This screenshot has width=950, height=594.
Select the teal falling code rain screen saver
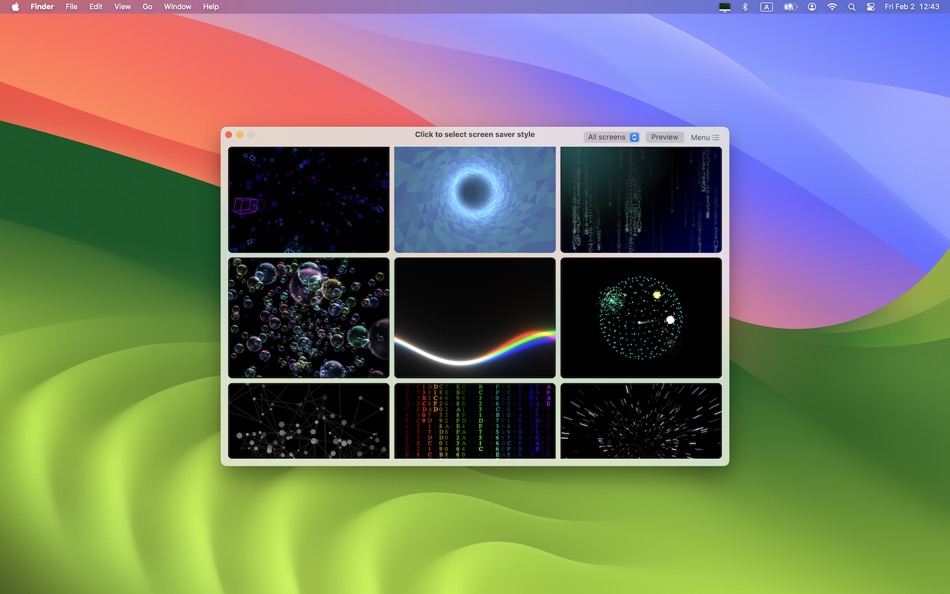pos(641,199)
